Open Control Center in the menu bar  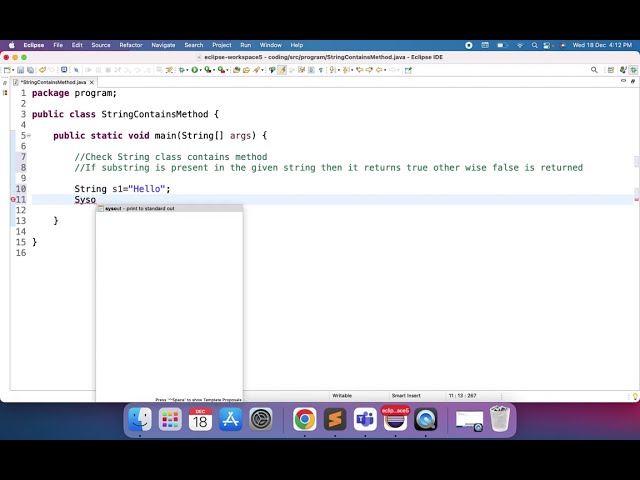tap(547, 45)
